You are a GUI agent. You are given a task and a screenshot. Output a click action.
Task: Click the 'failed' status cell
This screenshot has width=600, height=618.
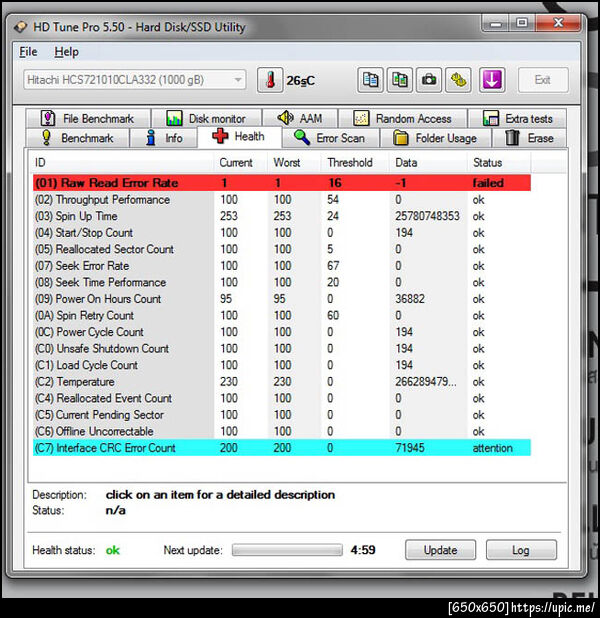click(x=488, y=183)
